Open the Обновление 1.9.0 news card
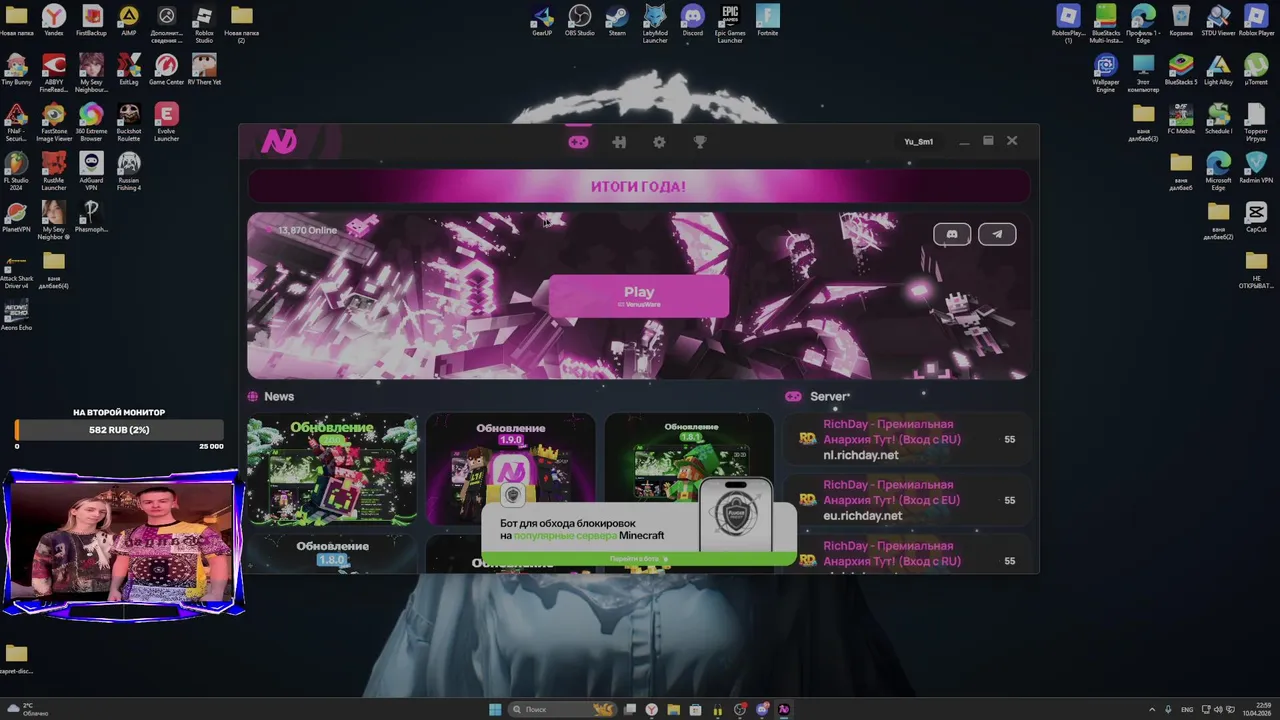Screen dimensions: 1280x720 pyautogui.click(x=510, y=460)
